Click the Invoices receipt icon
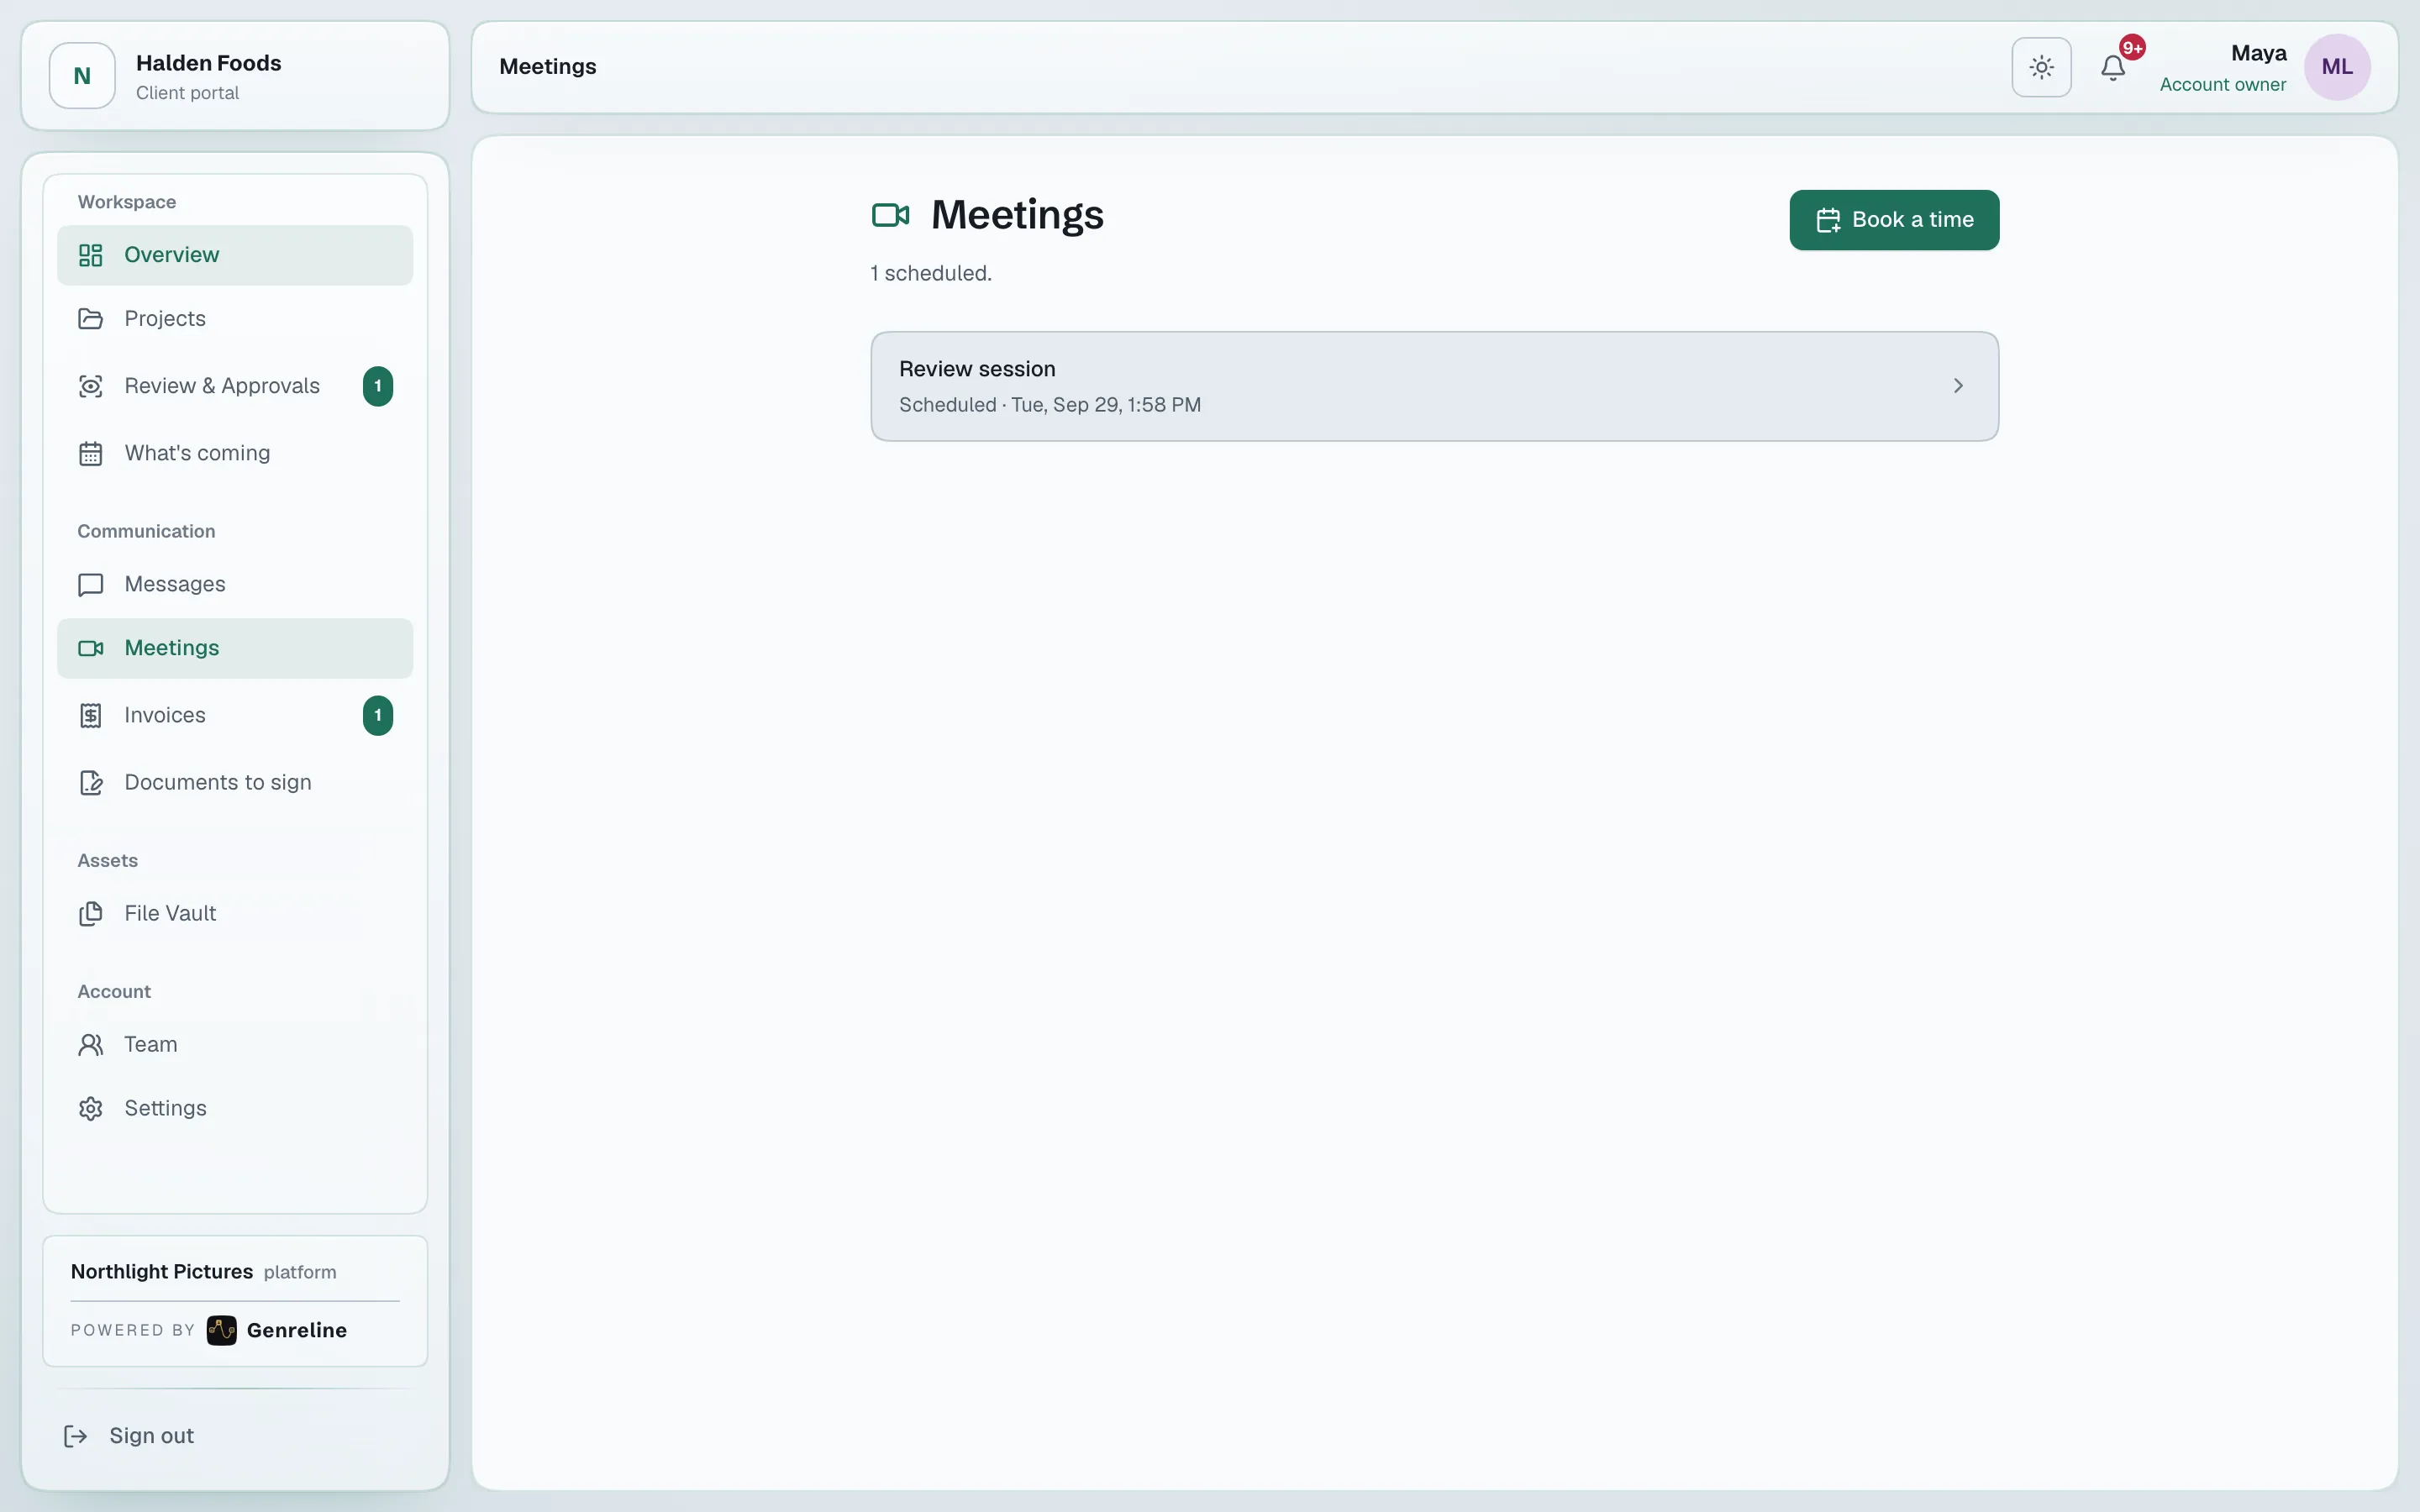 [91, 715]
